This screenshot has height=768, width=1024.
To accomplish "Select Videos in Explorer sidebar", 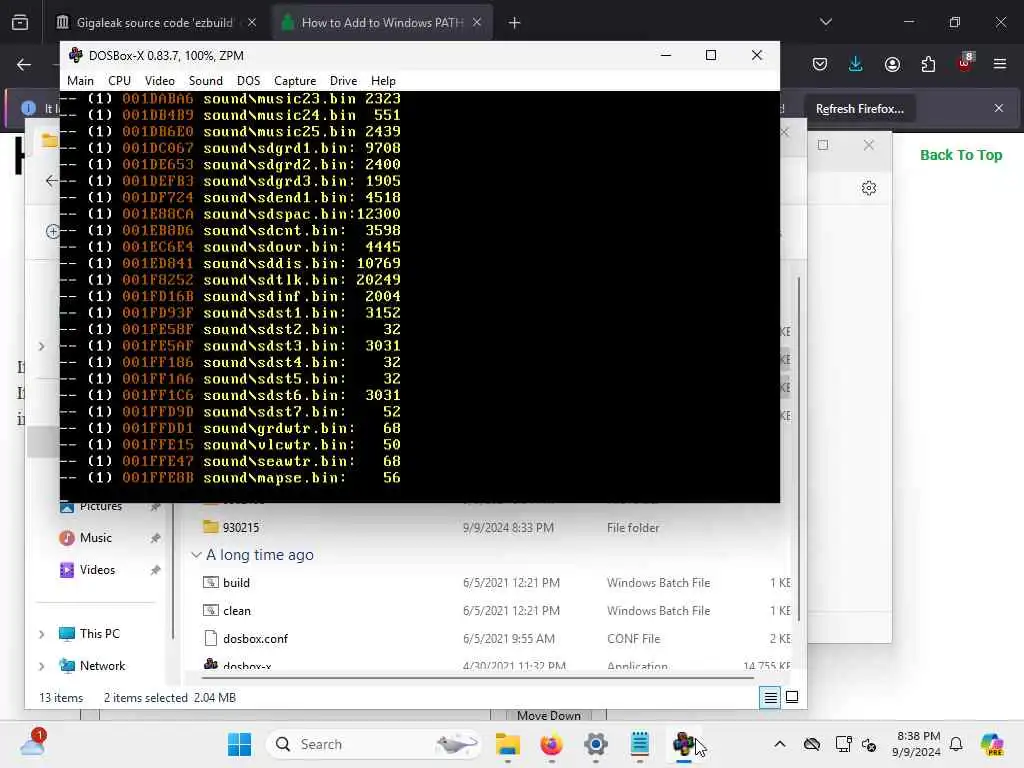I will tap(97, 570).
